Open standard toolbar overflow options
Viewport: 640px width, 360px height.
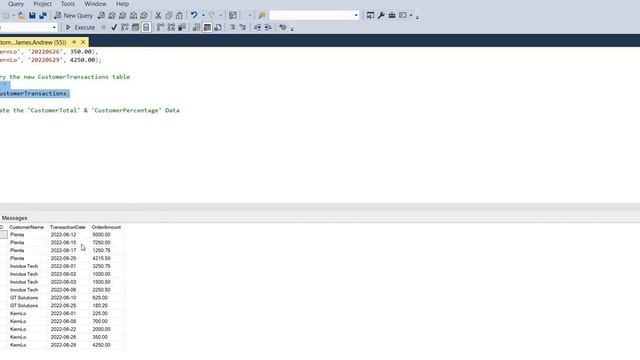pos(417,16)
